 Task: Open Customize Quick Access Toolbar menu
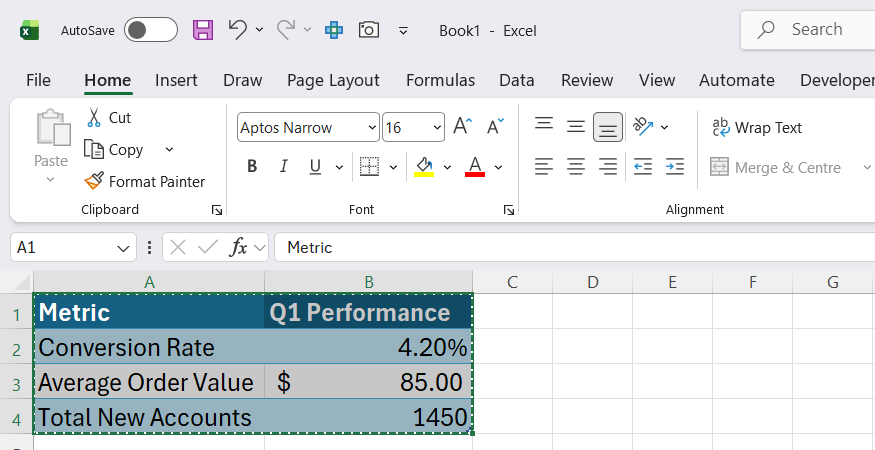(403, 30)
